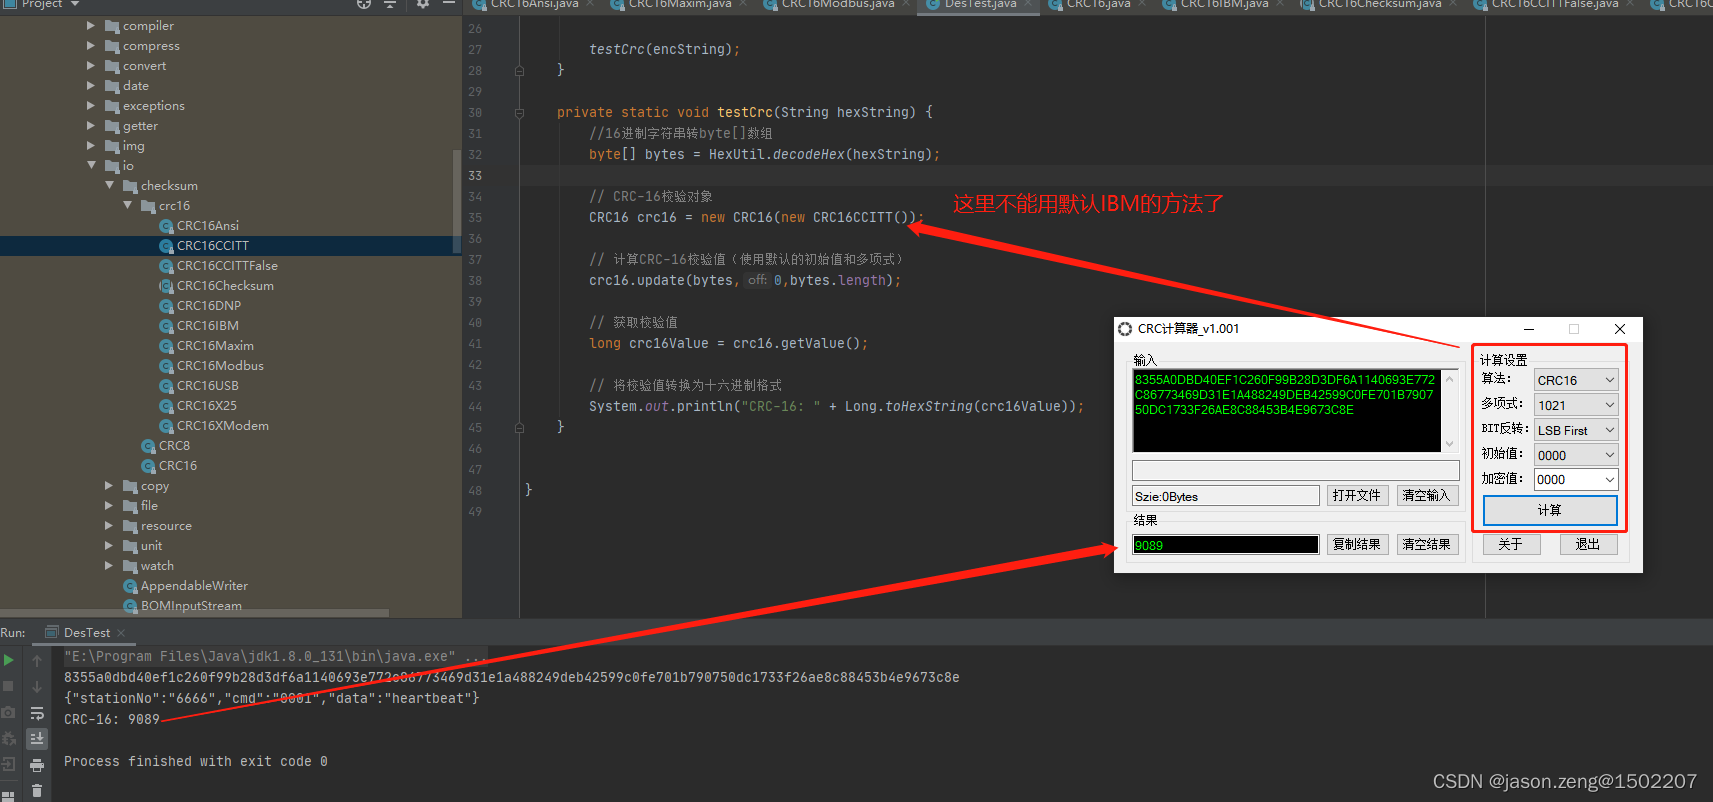Clear the console with trash icon
The width and height of the screenshot is (1713, 802).
37,791
